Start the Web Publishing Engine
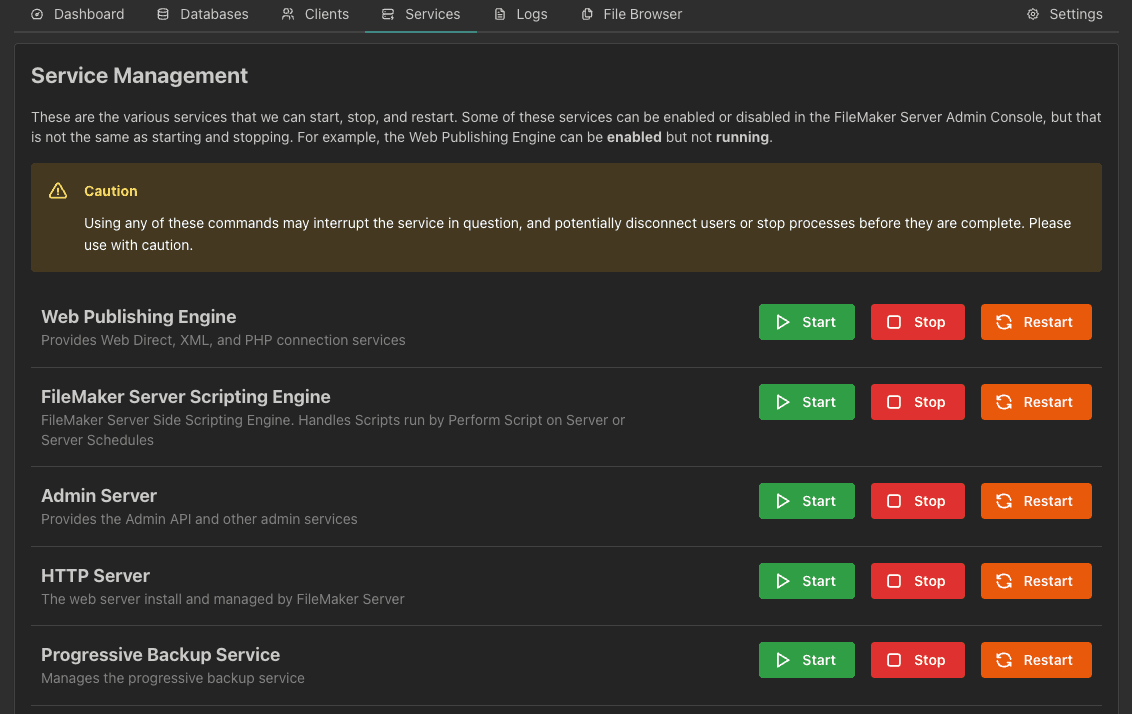The width and height of the screenshot is (1132, 714). (806, 322)
